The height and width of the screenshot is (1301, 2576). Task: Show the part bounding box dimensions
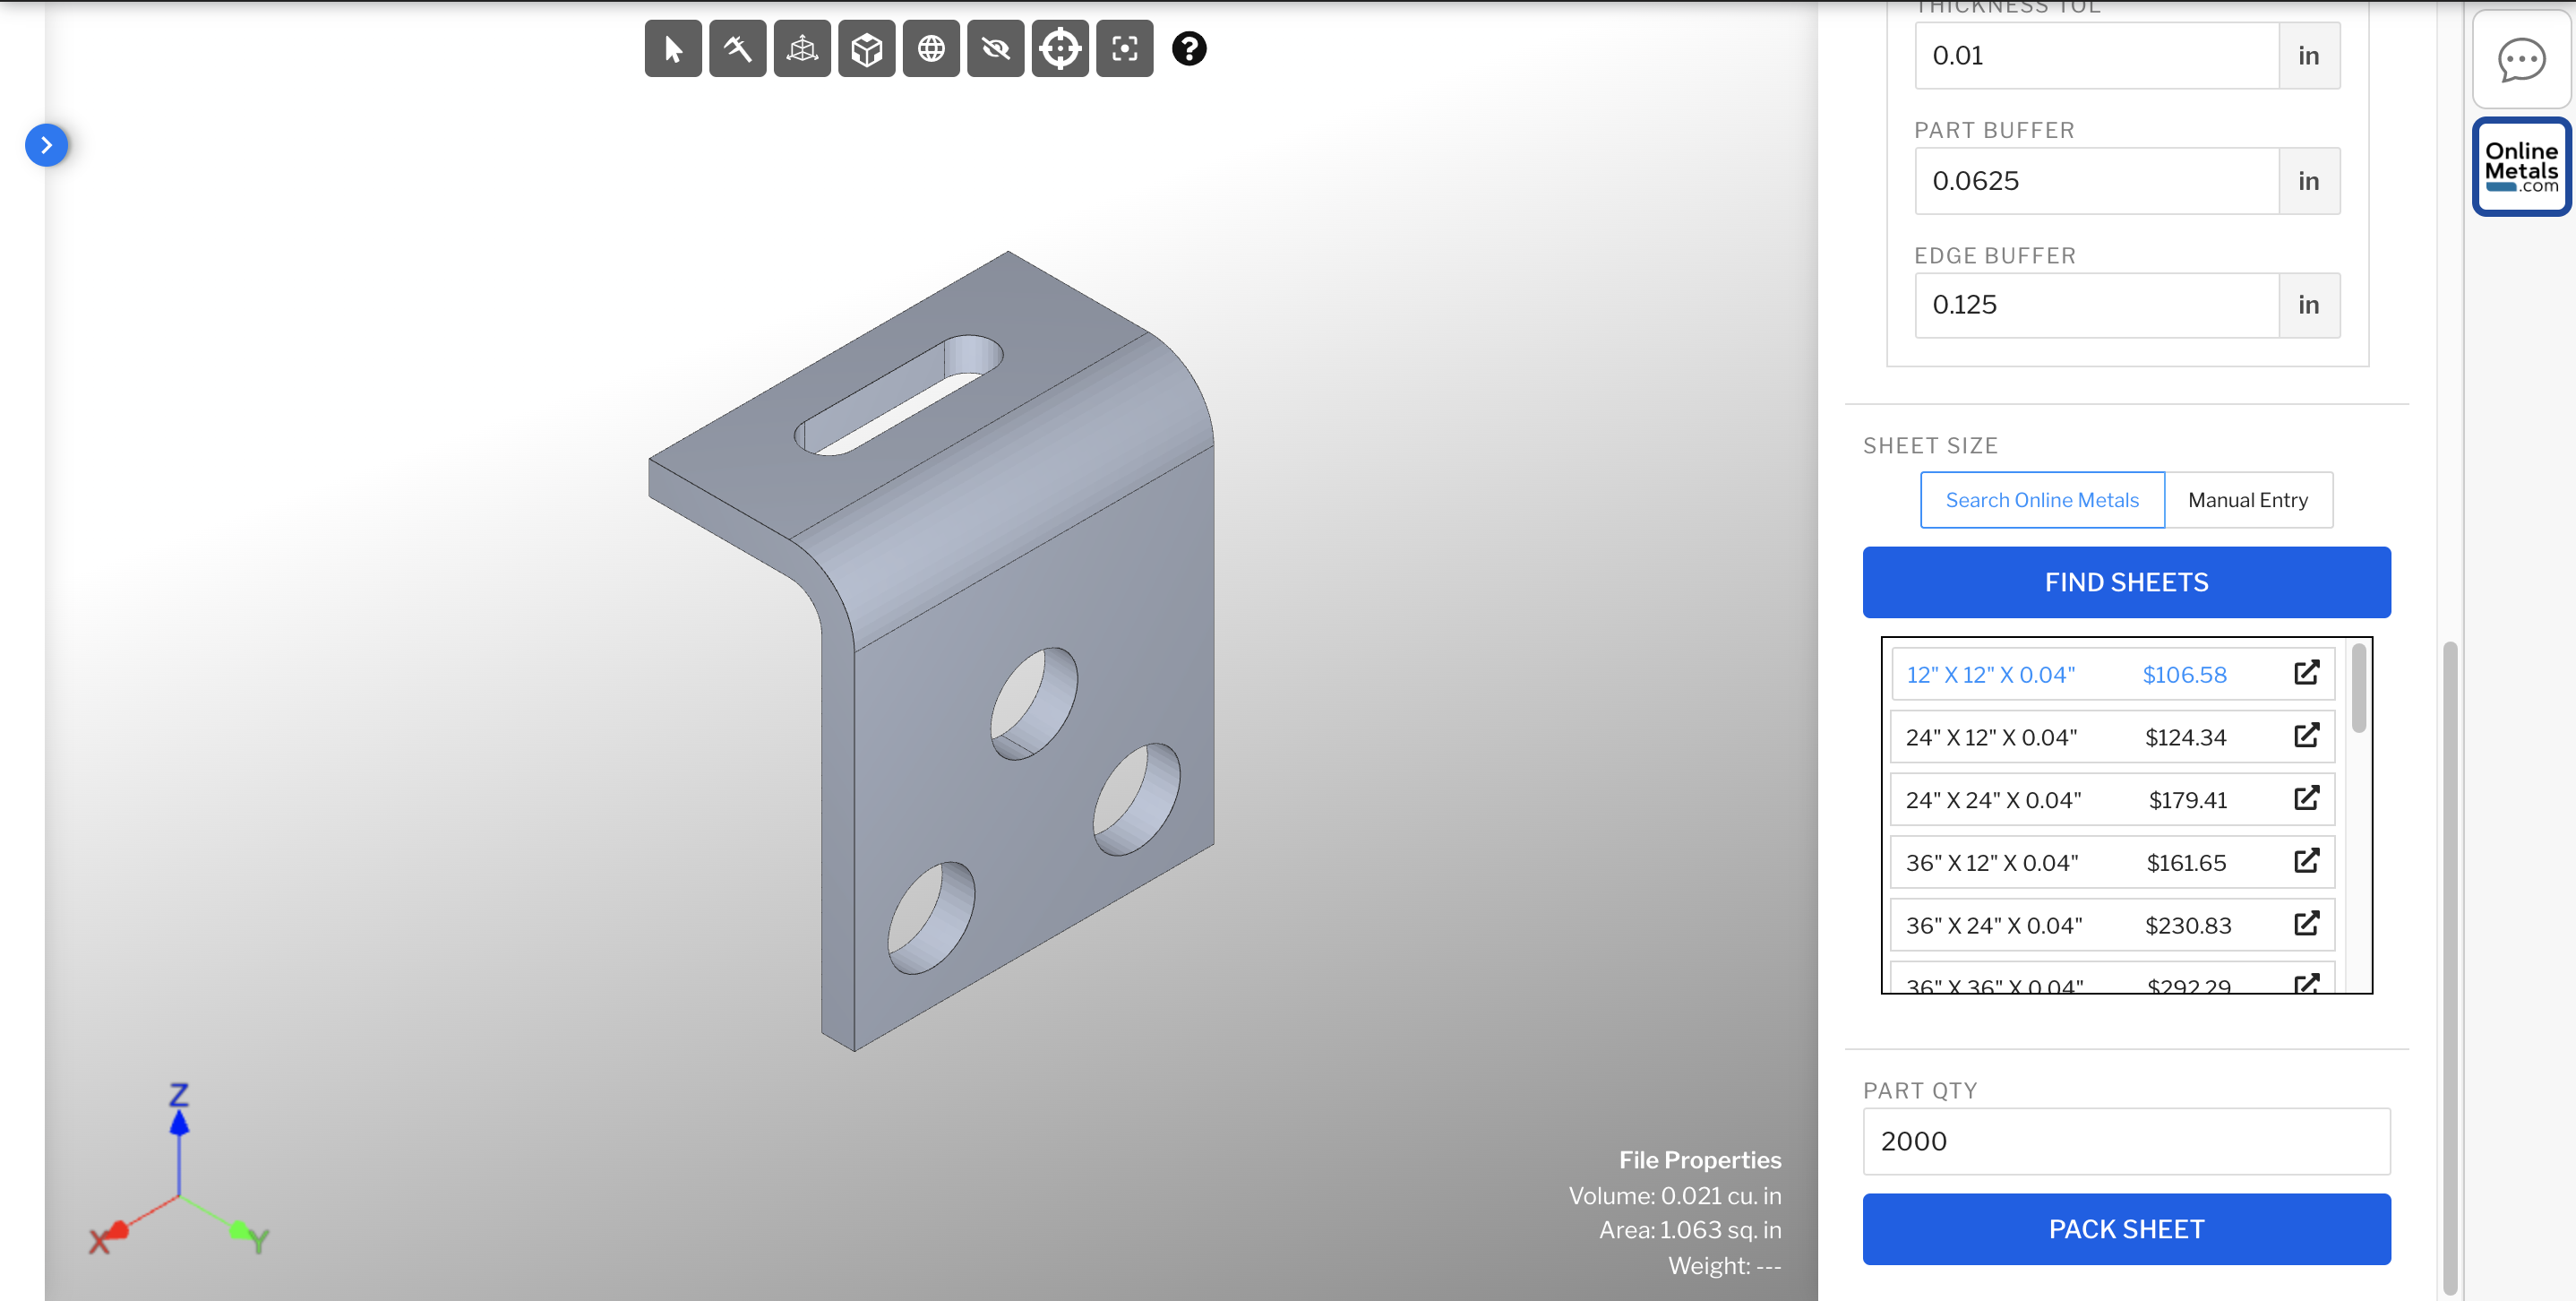tap(801, 47)
